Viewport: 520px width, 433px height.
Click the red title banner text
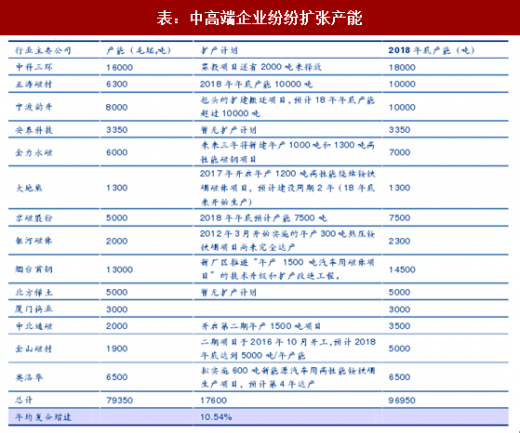click(259, 18)
